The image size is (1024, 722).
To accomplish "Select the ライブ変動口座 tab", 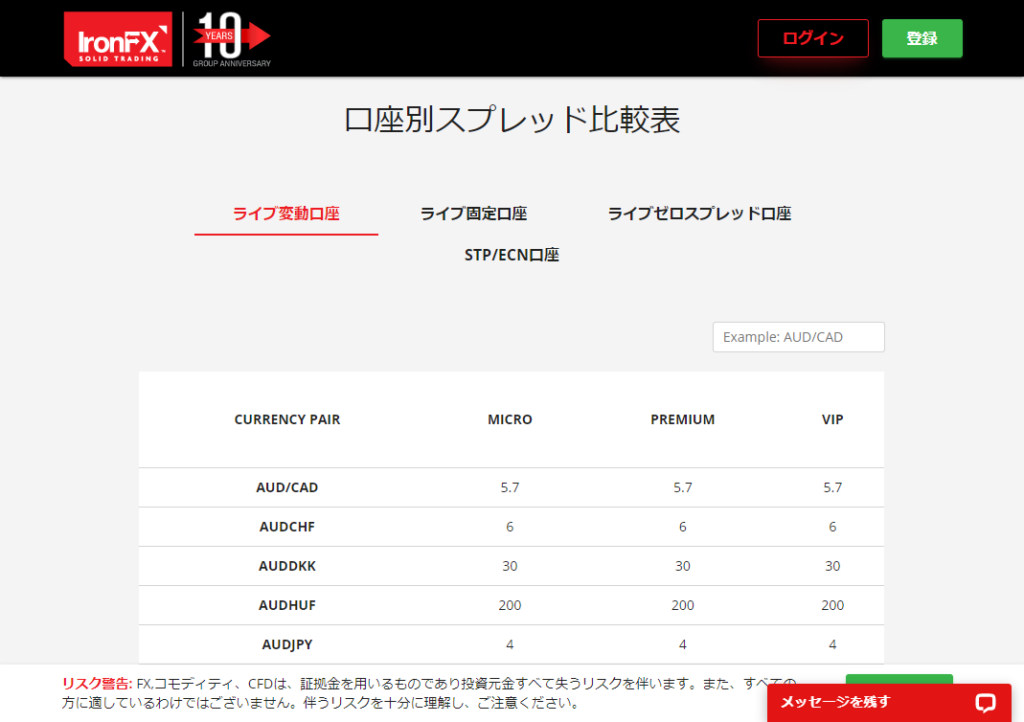I will click(286, 213).
